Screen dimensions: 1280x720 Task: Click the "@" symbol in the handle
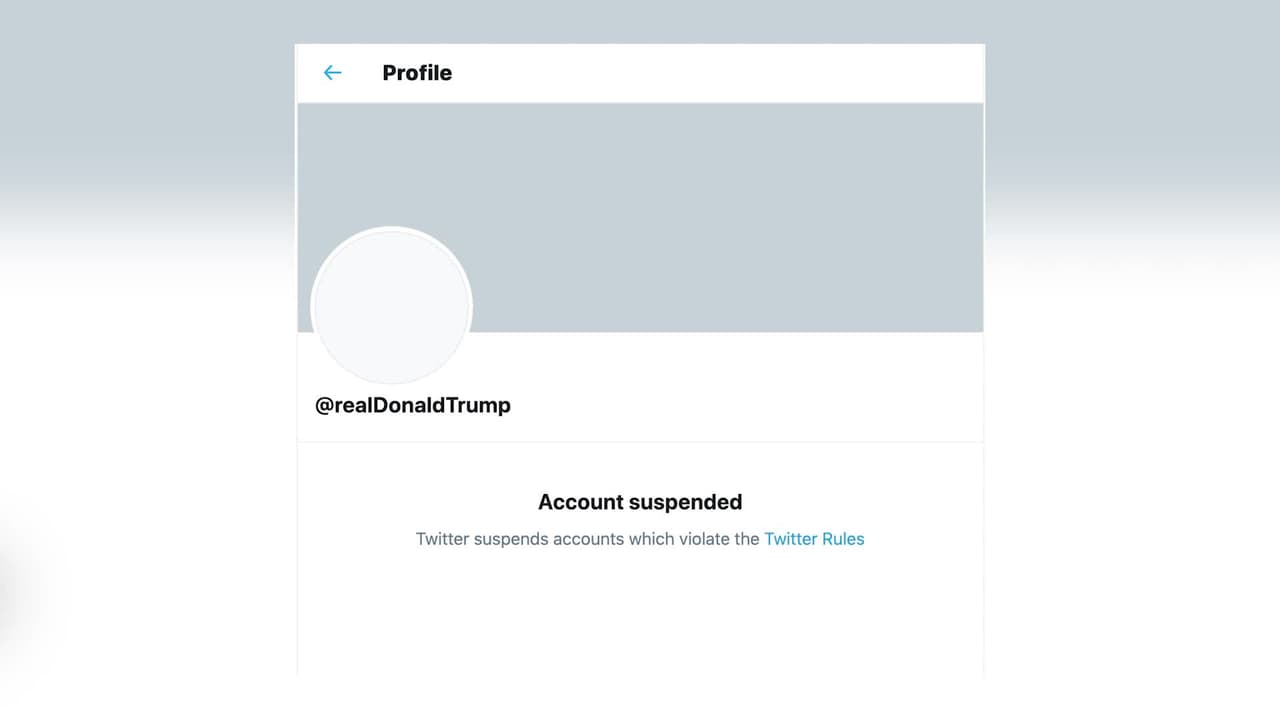[324, 405]
